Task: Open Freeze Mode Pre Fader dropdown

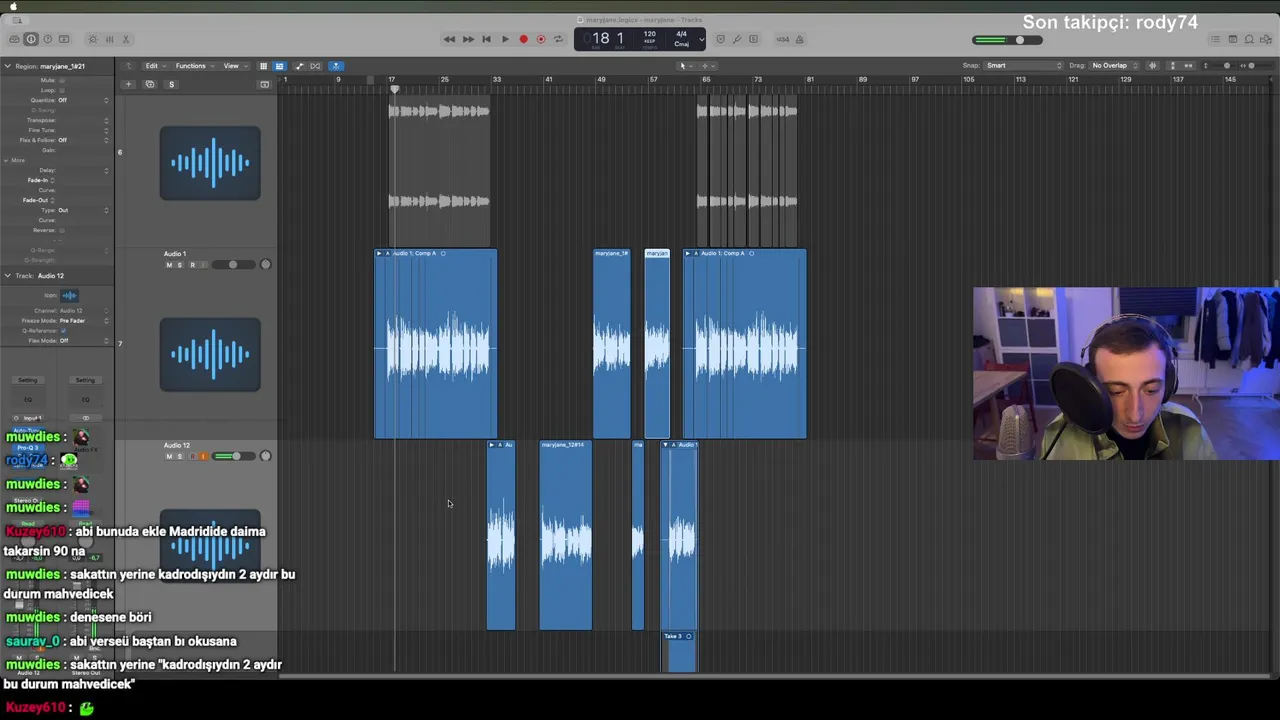Action: 83,320
